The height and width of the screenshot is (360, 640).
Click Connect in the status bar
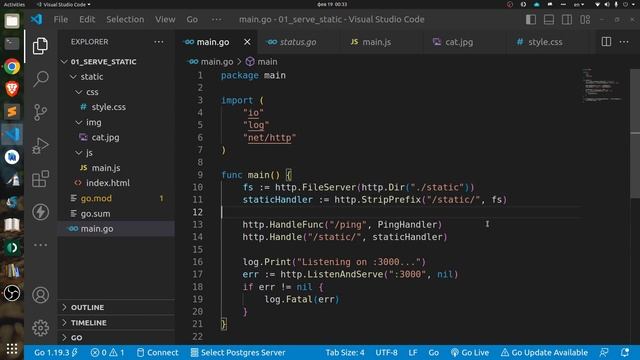(x=158, y=352)
